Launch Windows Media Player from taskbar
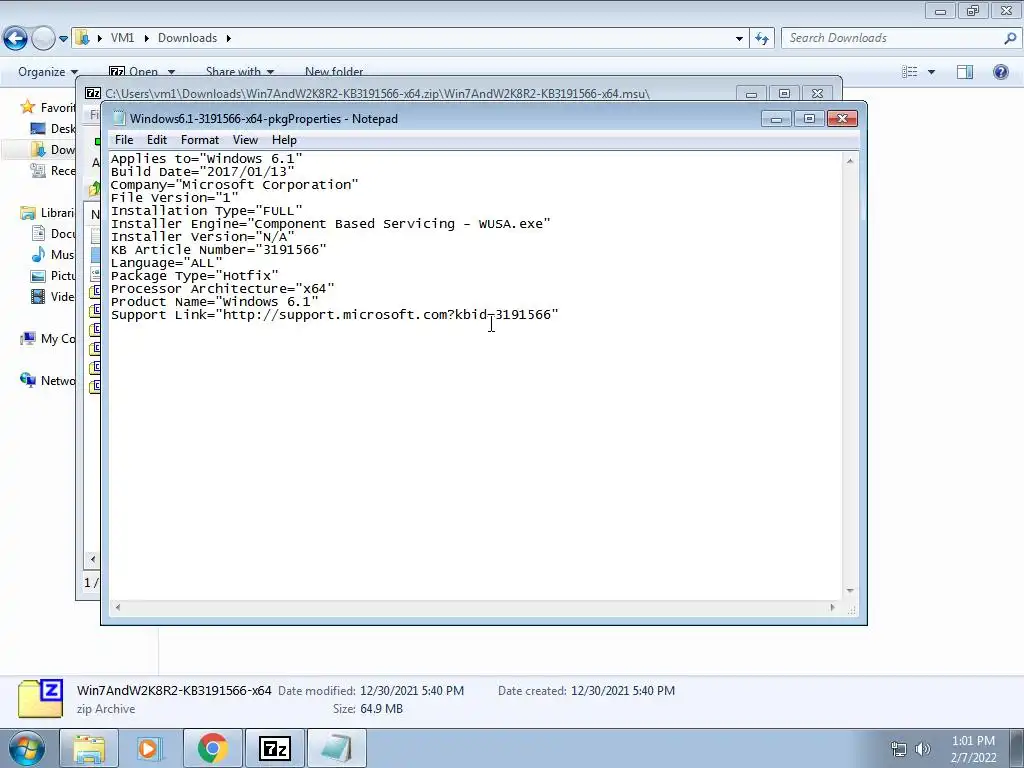This screenshot has height=768, width=1024. click(x=148, y=748)
